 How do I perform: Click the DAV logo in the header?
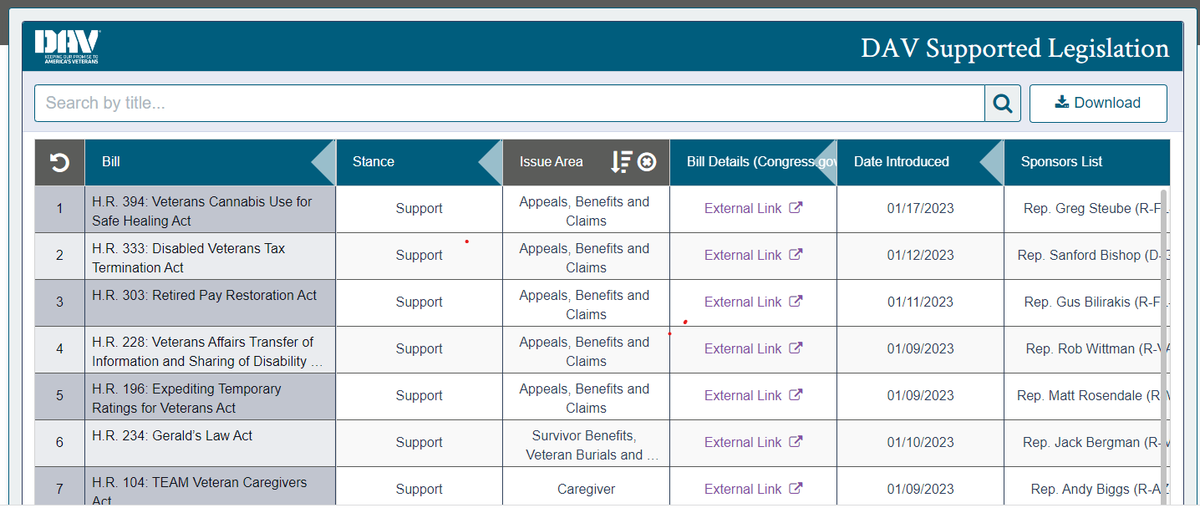tap(66, 46)
